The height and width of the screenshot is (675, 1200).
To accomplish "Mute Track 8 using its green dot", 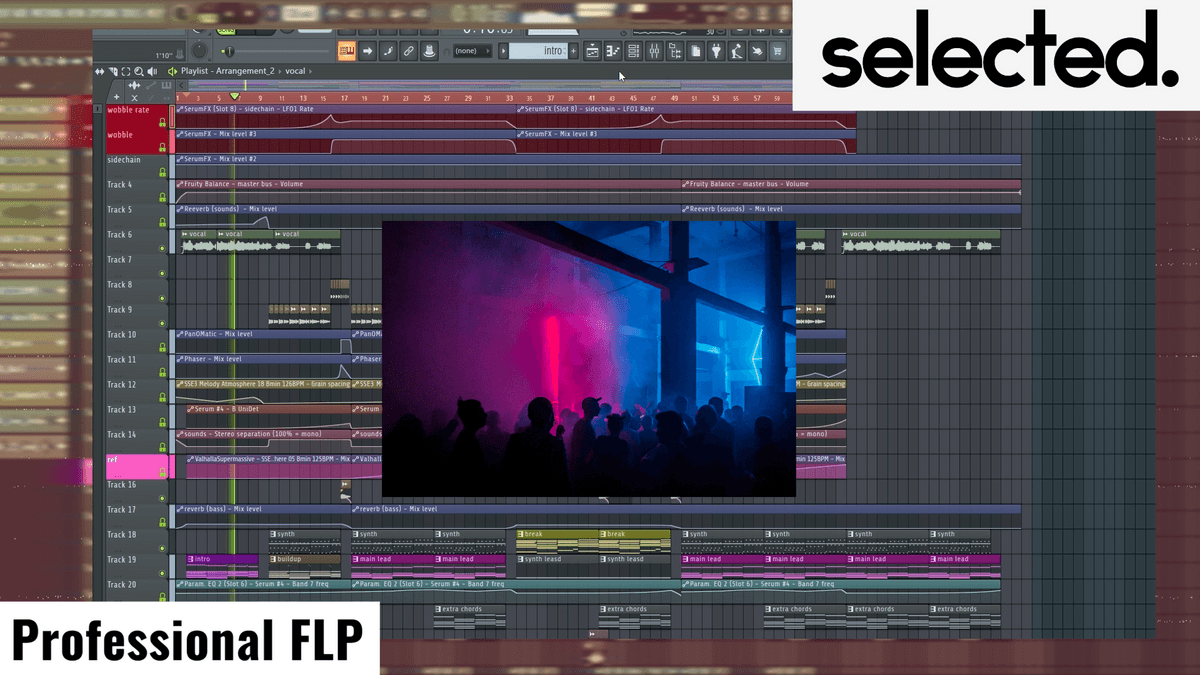I will (x=162, y=297).
